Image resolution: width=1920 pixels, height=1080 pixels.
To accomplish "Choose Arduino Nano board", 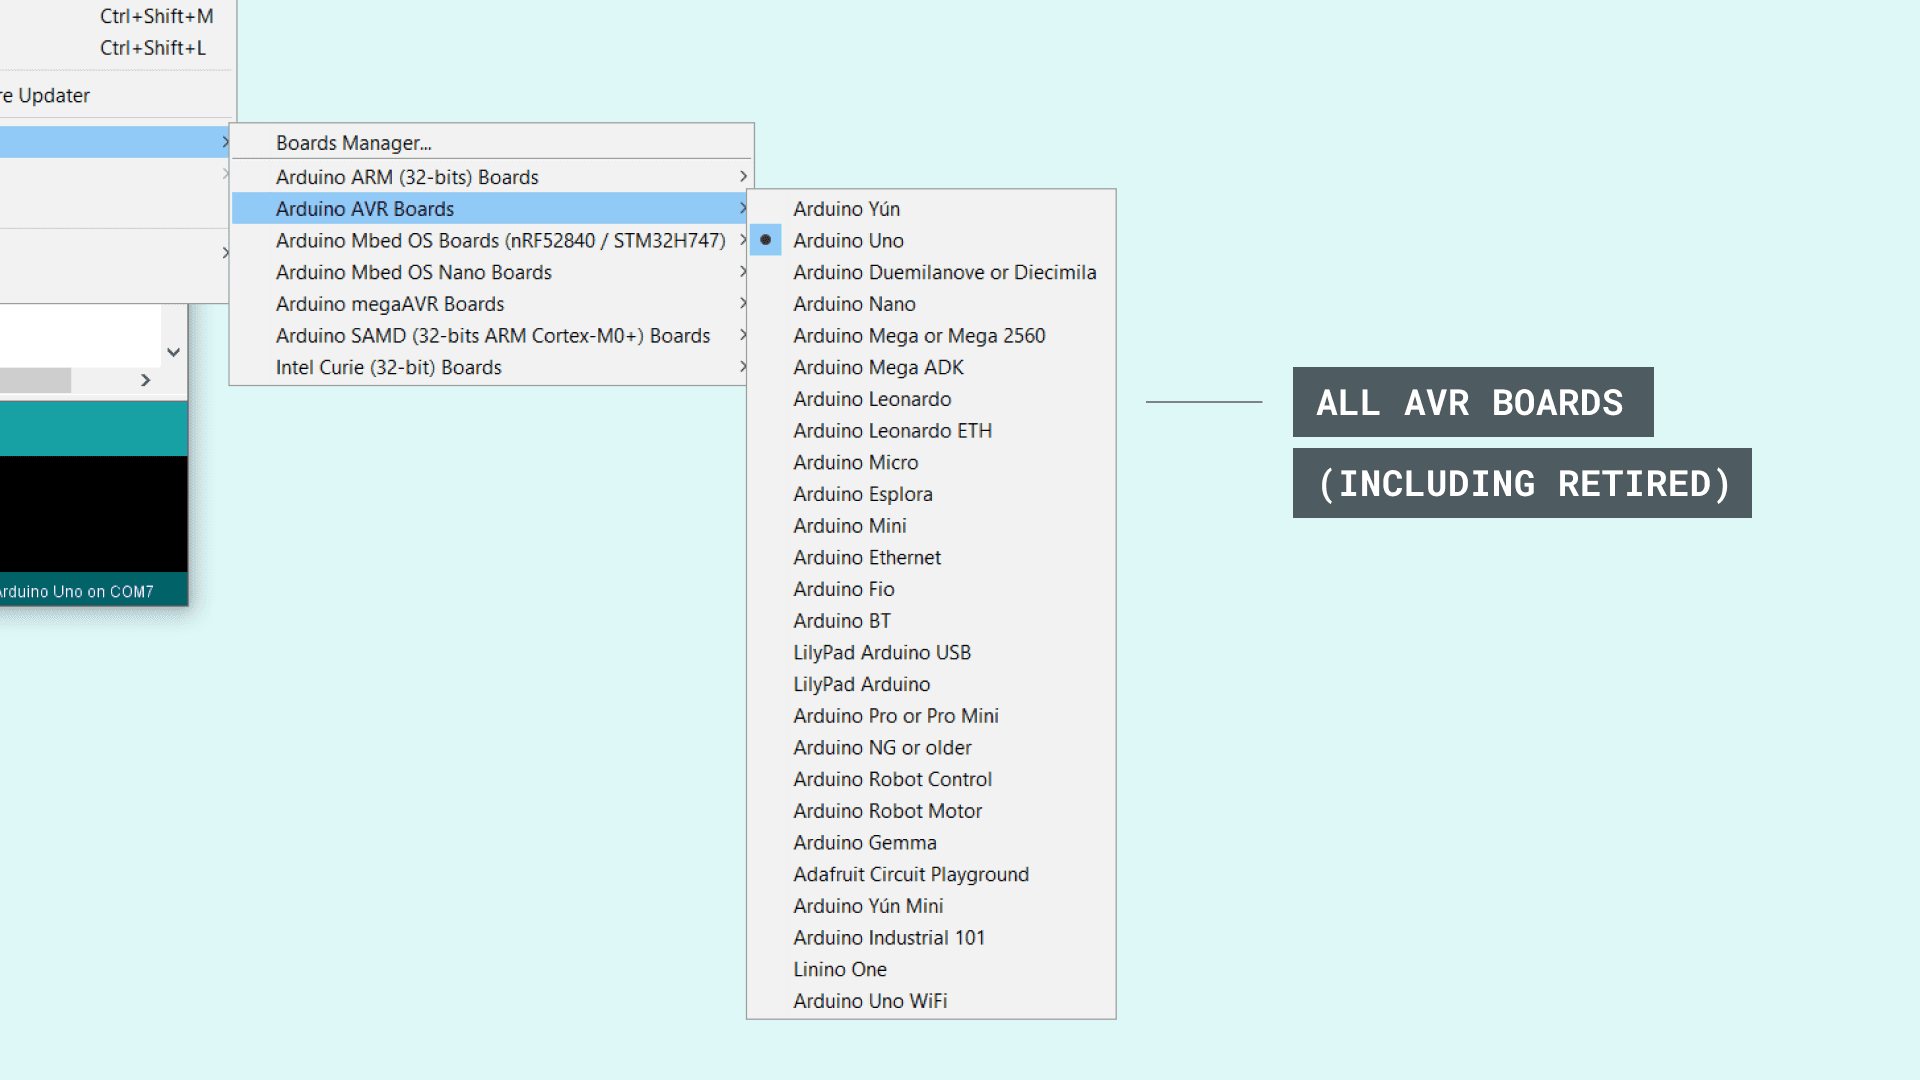I will click(854, 304).
